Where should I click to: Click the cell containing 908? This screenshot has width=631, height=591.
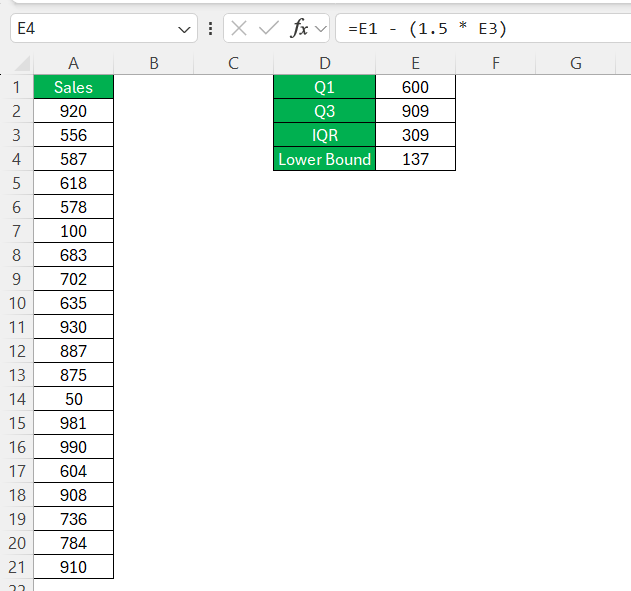click(x=74, y=495)
